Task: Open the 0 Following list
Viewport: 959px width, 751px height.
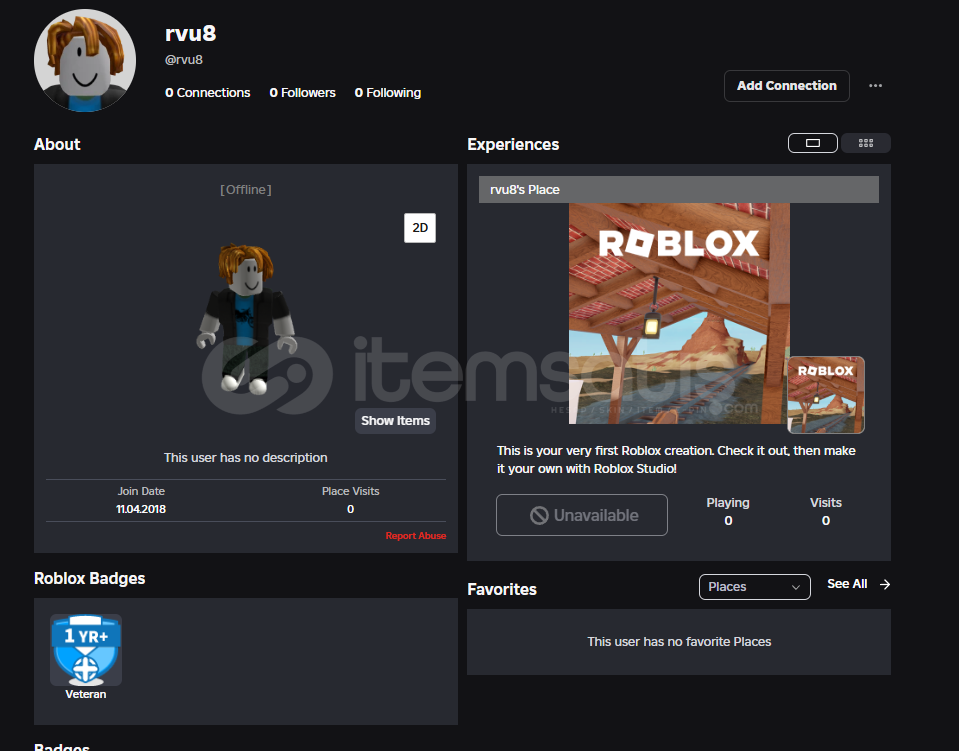Action: click(388, 93)
